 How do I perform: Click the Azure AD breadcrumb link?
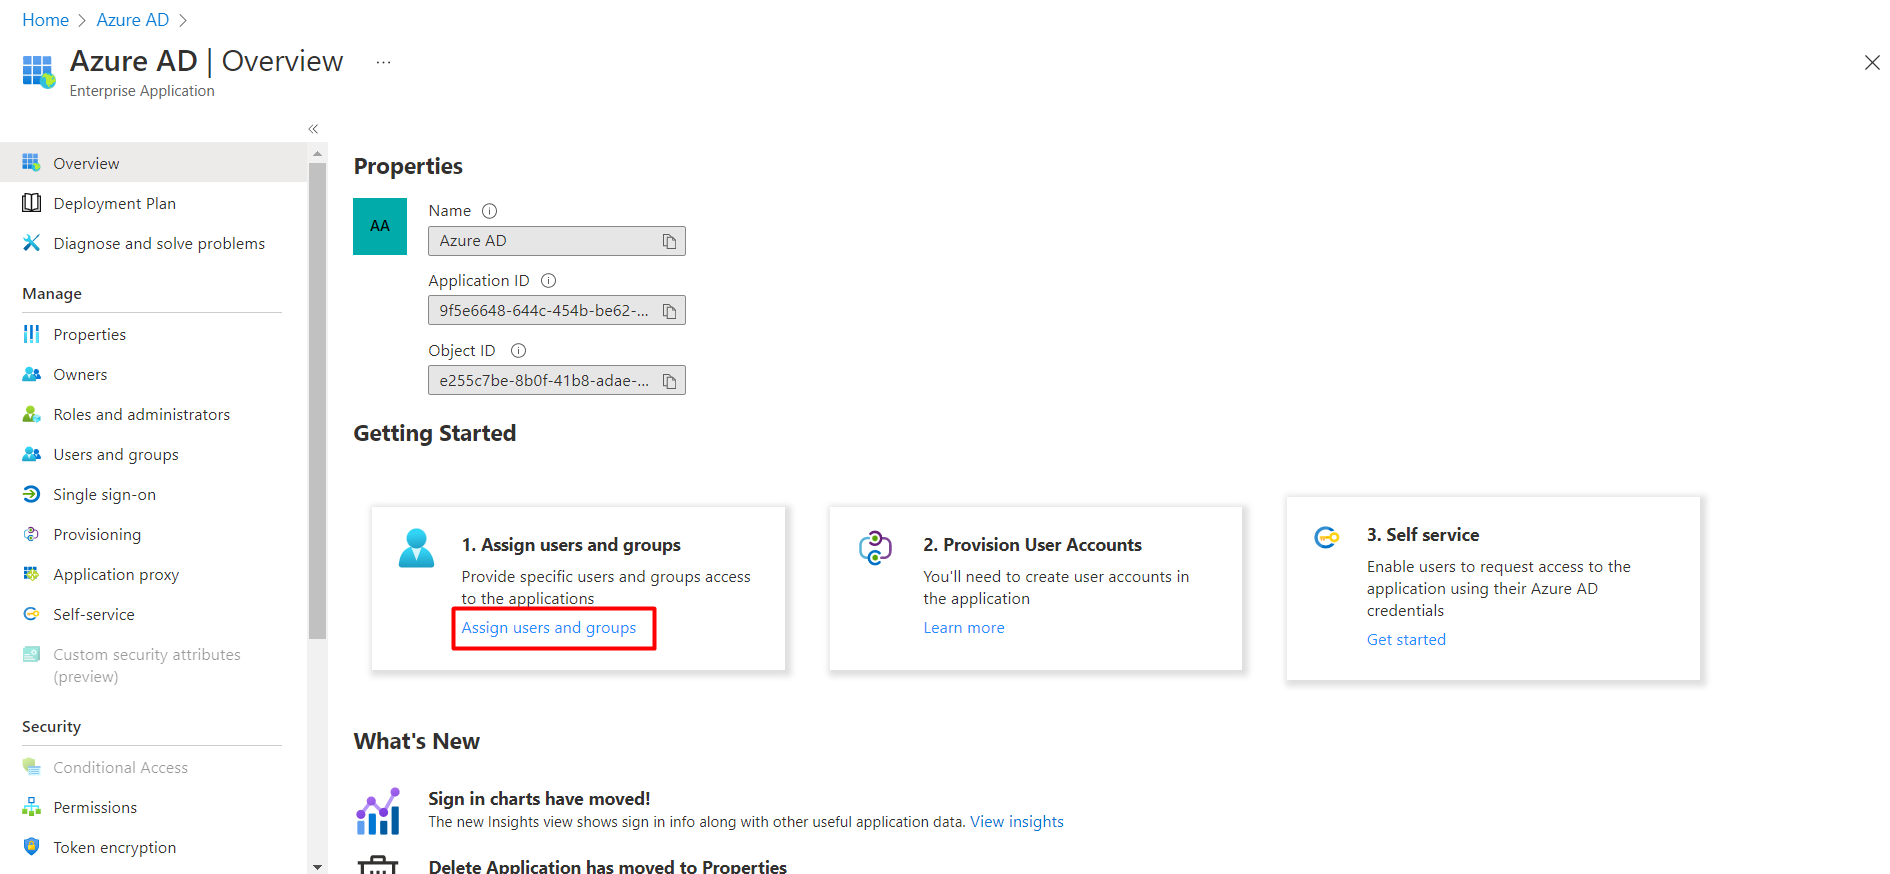[x=133, y=20]
